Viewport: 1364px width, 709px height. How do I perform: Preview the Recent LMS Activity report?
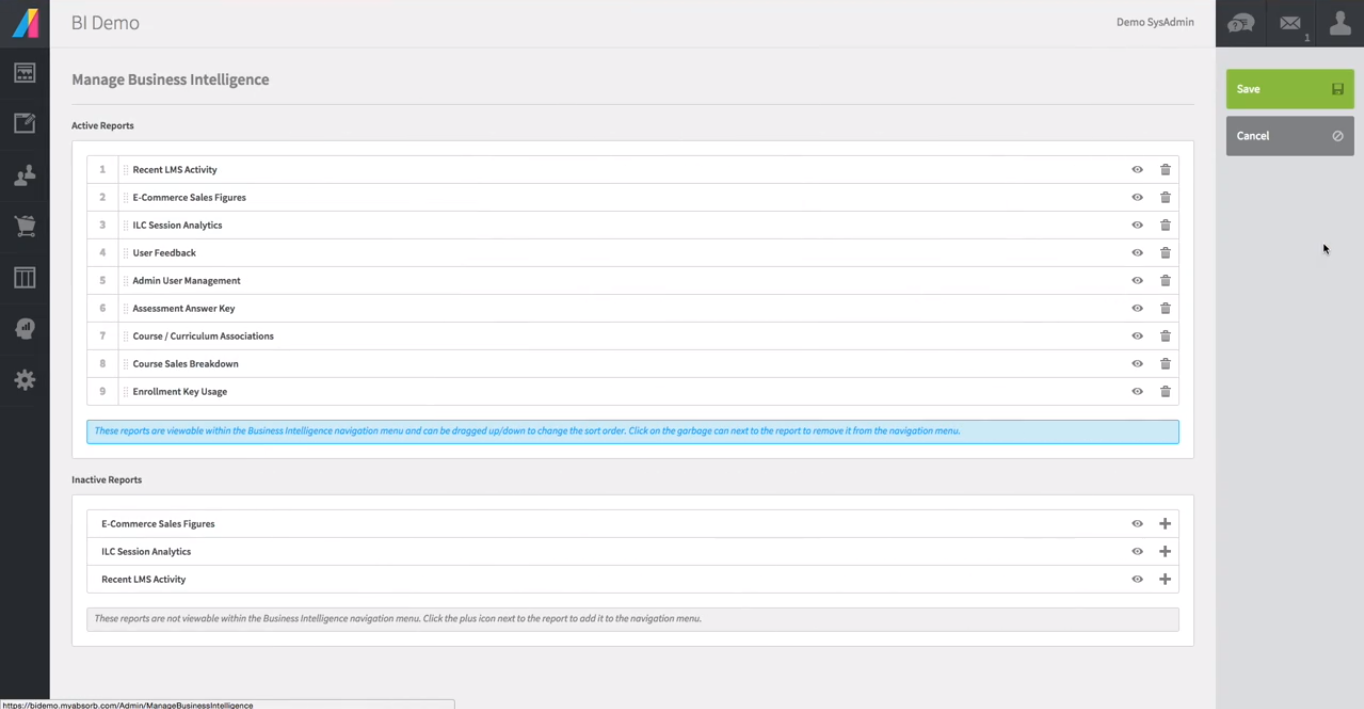(1137, 169)
